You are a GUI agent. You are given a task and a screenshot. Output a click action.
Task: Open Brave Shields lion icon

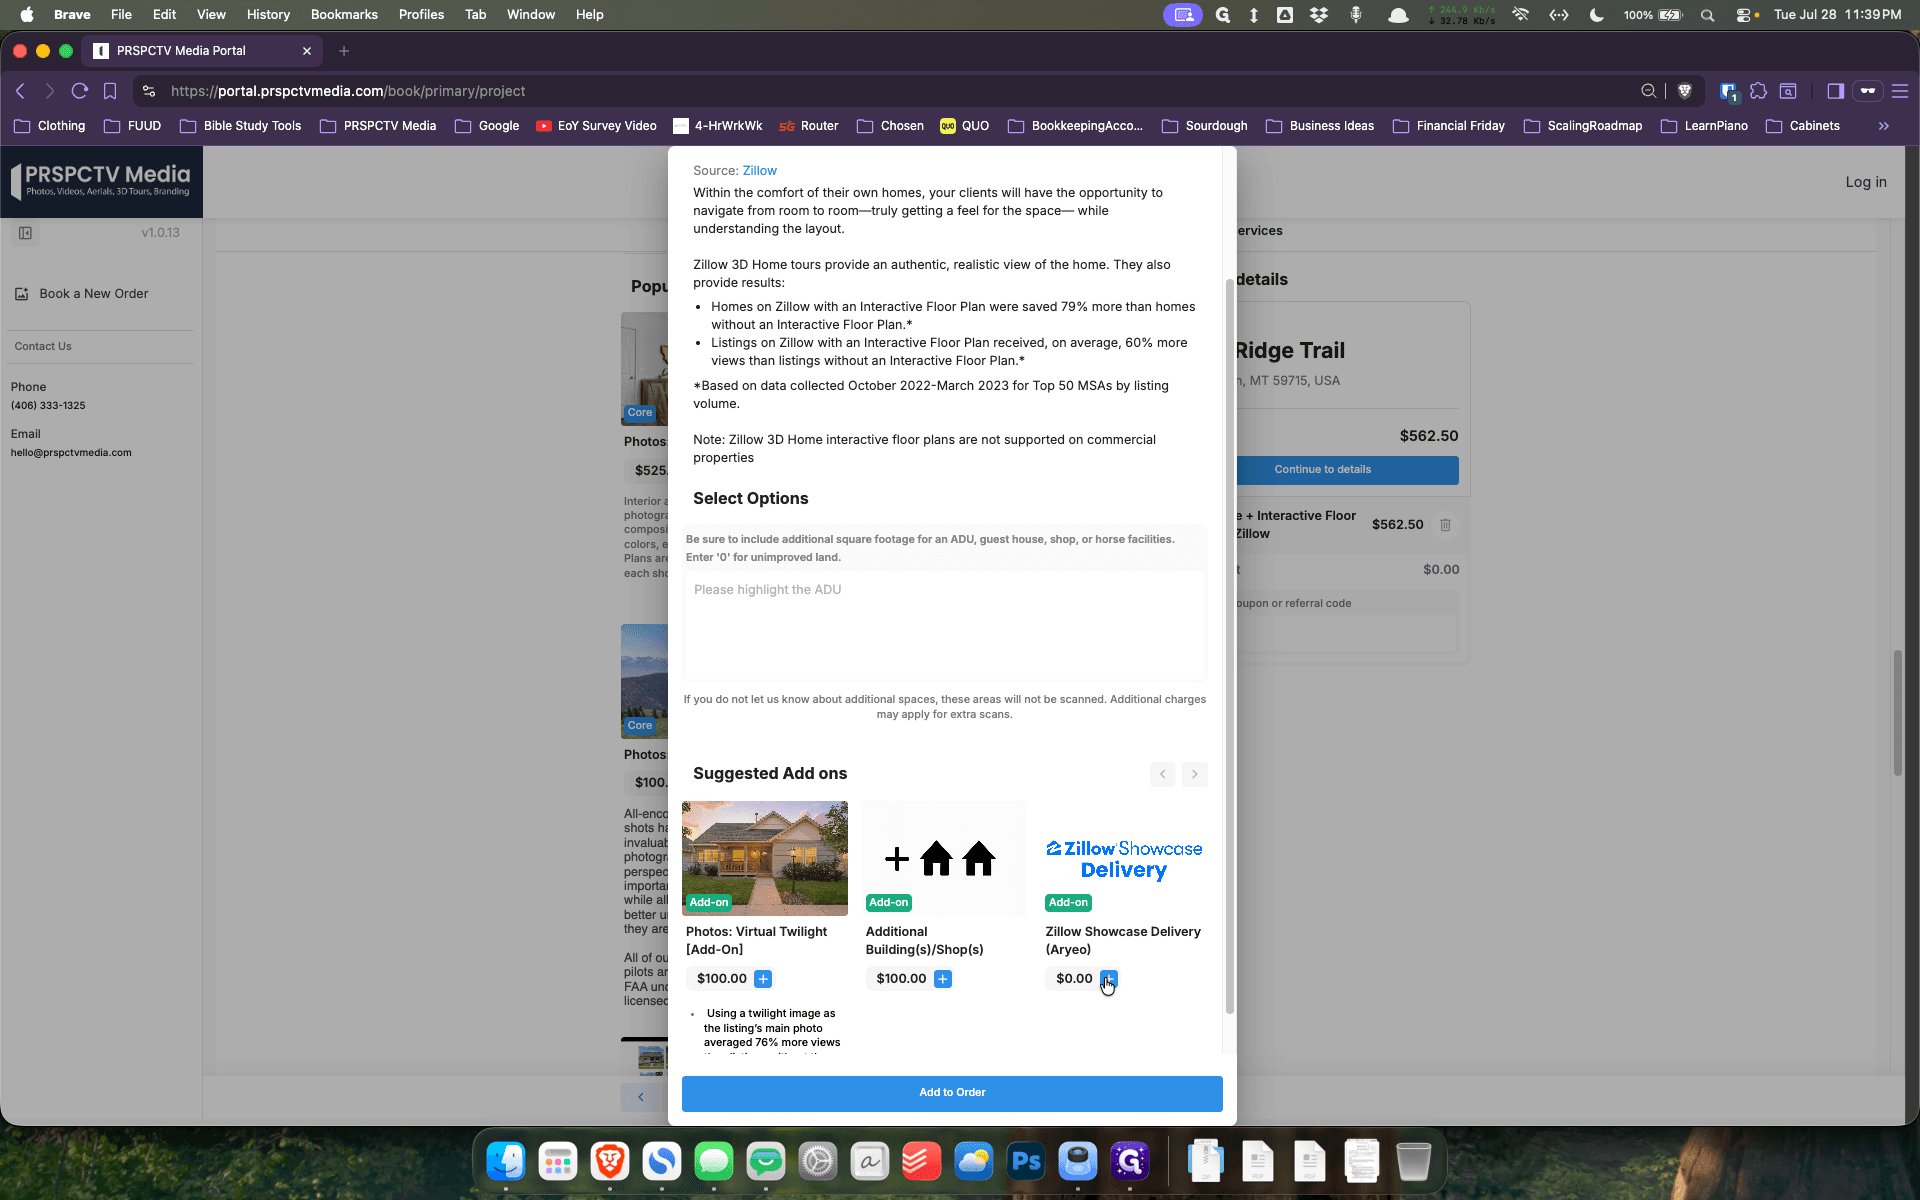pyautogui.click(x=1684, y=91)
